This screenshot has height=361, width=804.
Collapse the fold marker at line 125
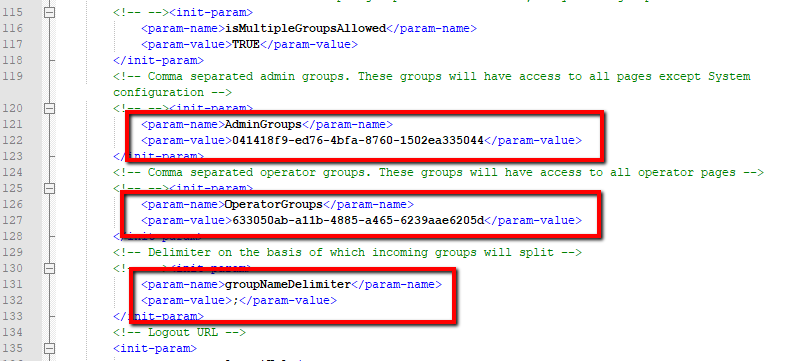(x=49, y=189)
